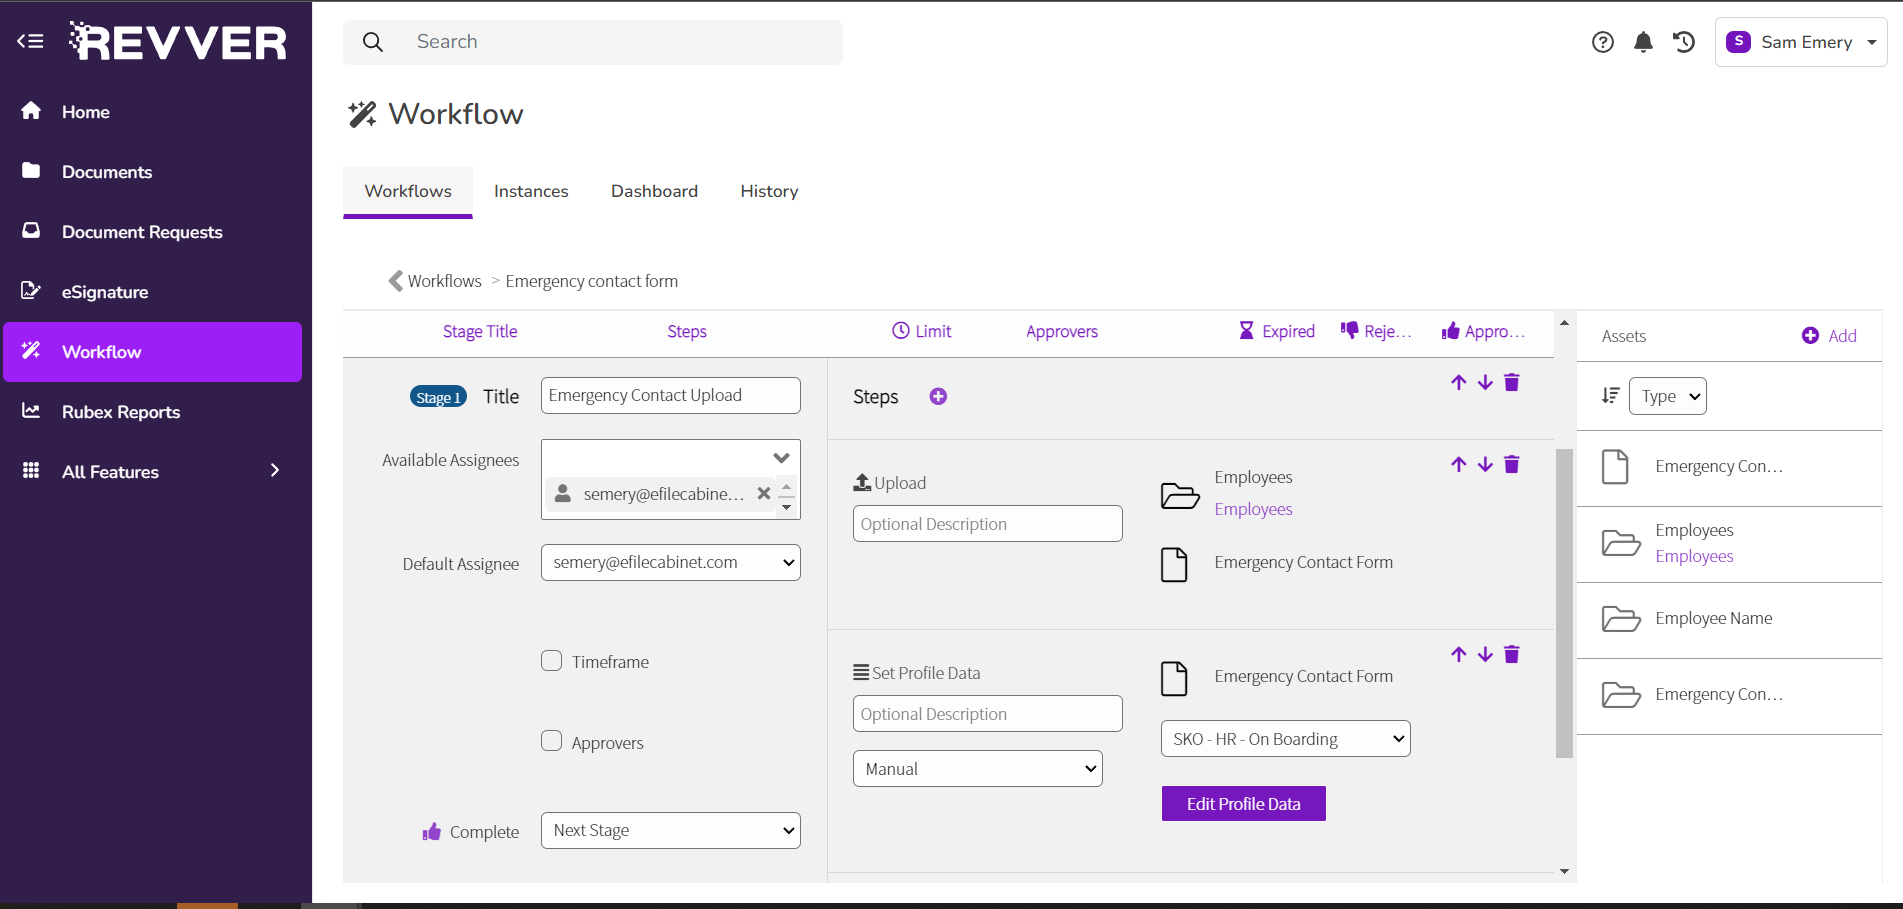The height and width of the screenshot is (909, 1903).
Task: Collapse the sidebar with the chevron icon
Action: coord(29,40)
